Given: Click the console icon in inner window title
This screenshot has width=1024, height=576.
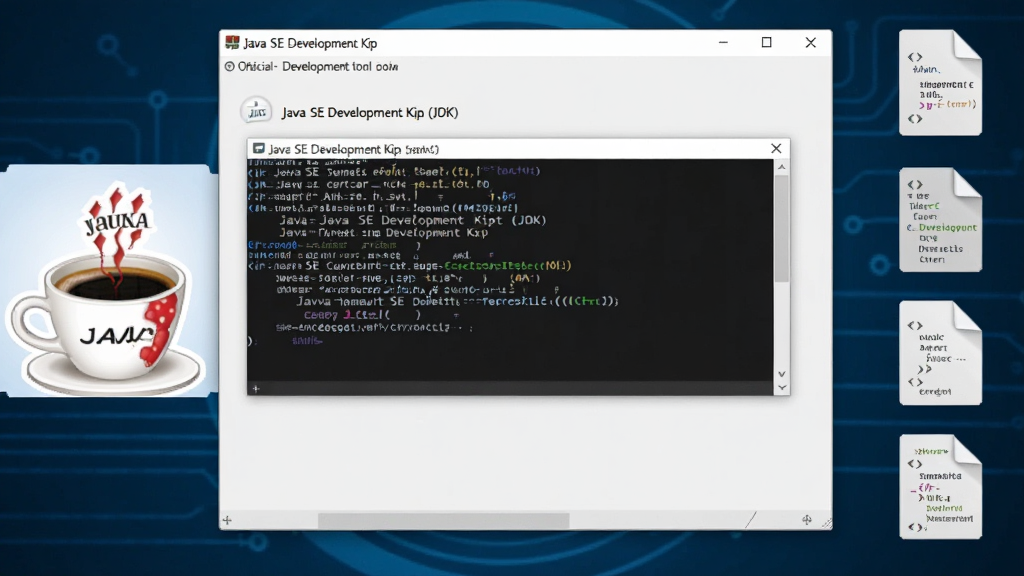Looking at the screenshot, I should (259, 149).
